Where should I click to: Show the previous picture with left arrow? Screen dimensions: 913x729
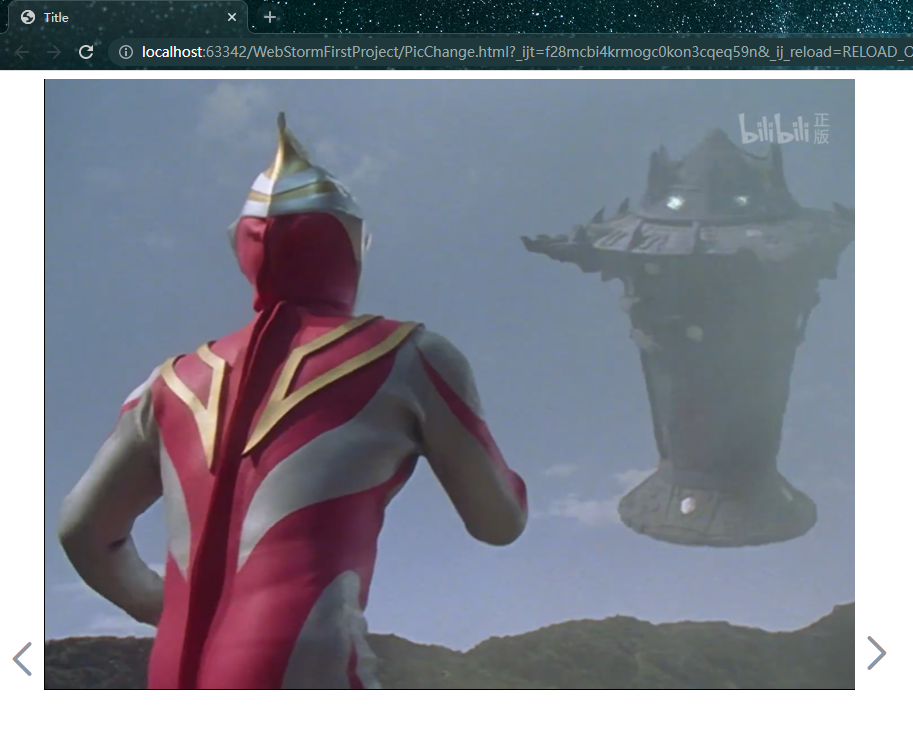tap(22, 659)
